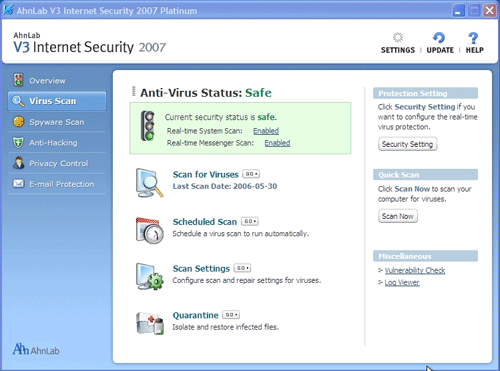500x371 pixels.
Task: Select the Virus Scan menu item
Action: point(57,101)
